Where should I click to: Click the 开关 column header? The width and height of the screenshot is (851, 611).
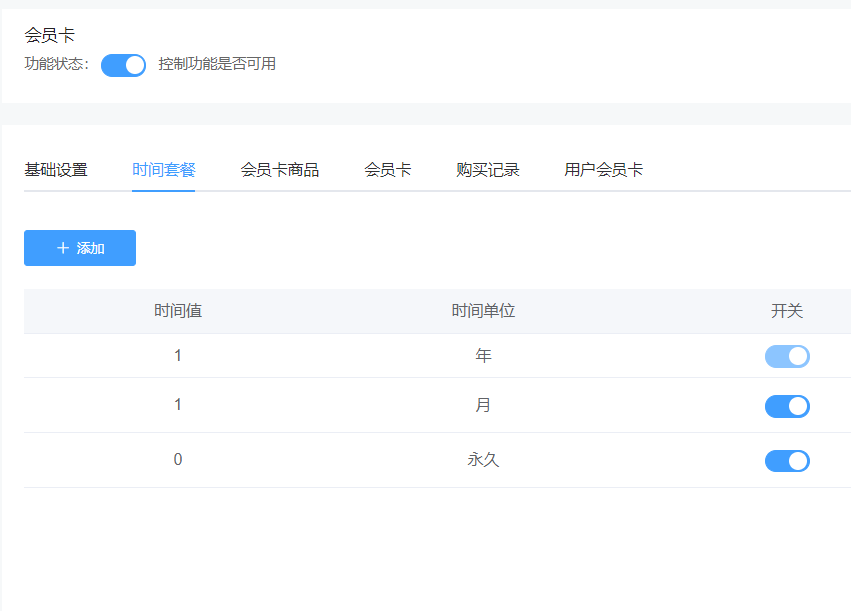click(787, 311)
